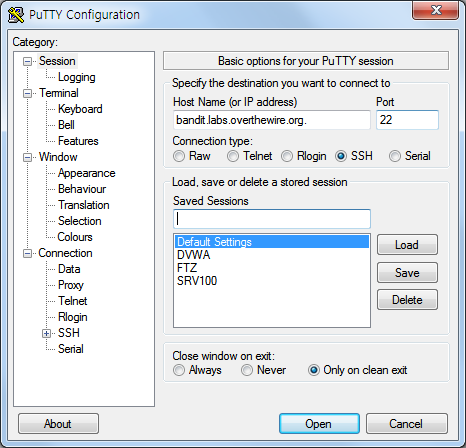Click the PuTTY icon in title bar
The width and height of the screenshot is (466, 448).
tap(16, 15)
